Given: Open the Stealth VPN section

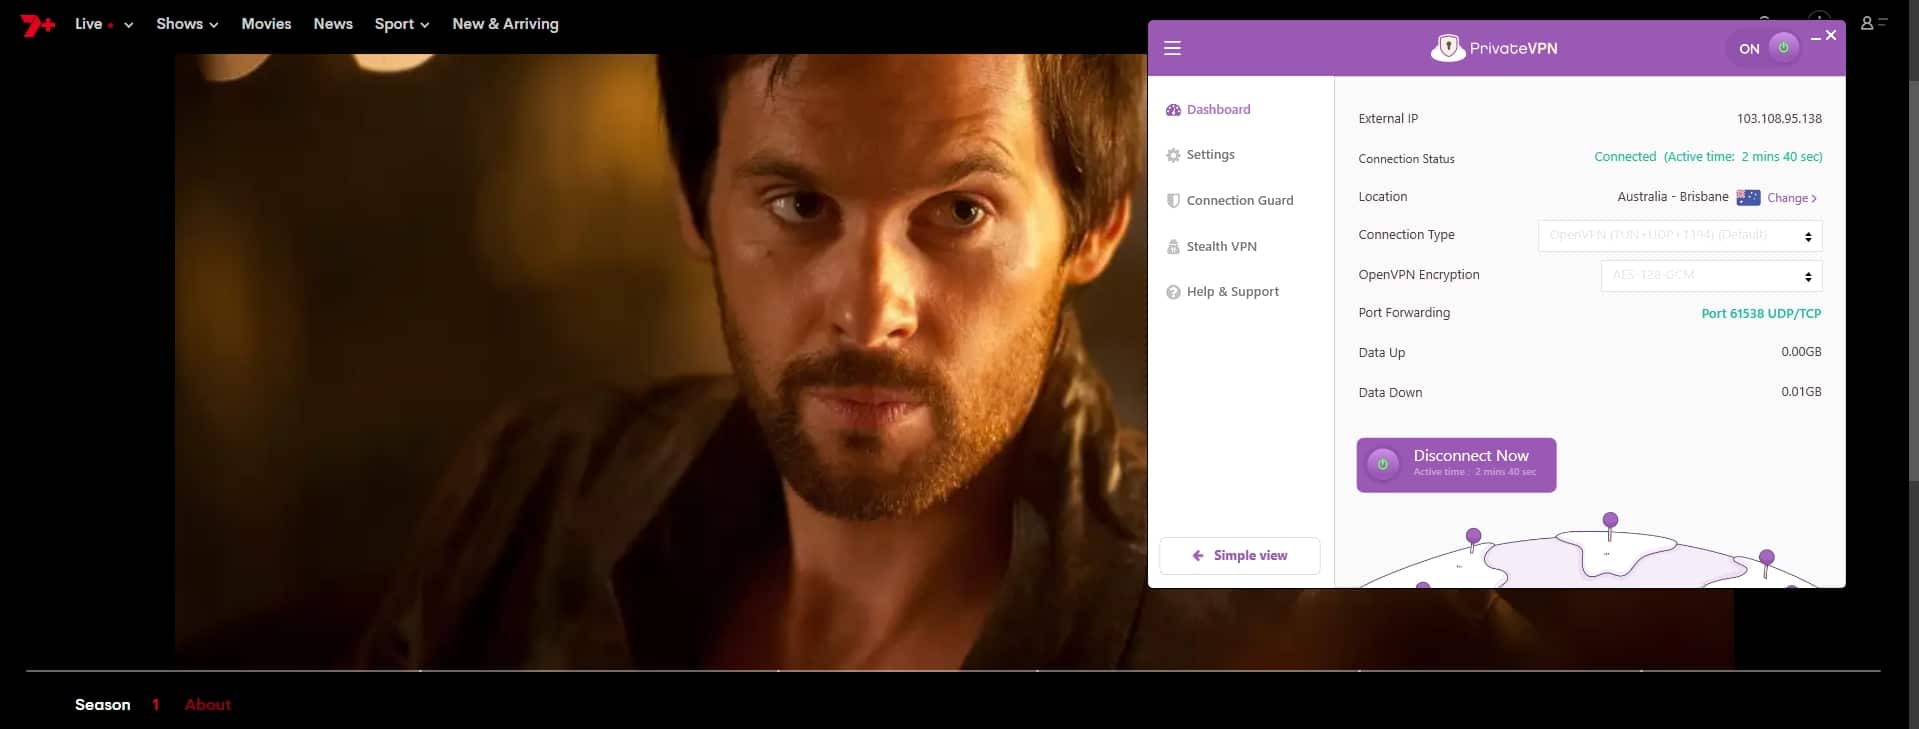Looking at the screenshot, I should click(1212, 246).
